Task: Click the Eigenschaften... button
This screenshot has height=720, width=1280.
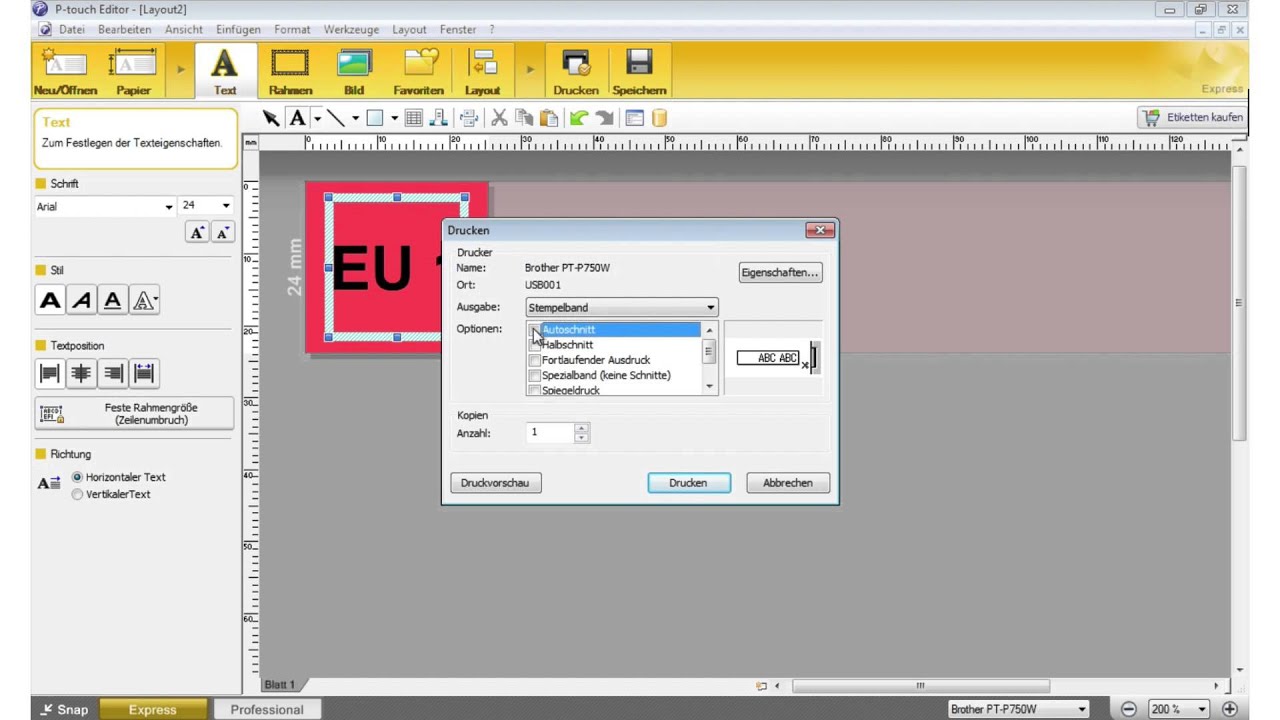Action: [780, 272]
